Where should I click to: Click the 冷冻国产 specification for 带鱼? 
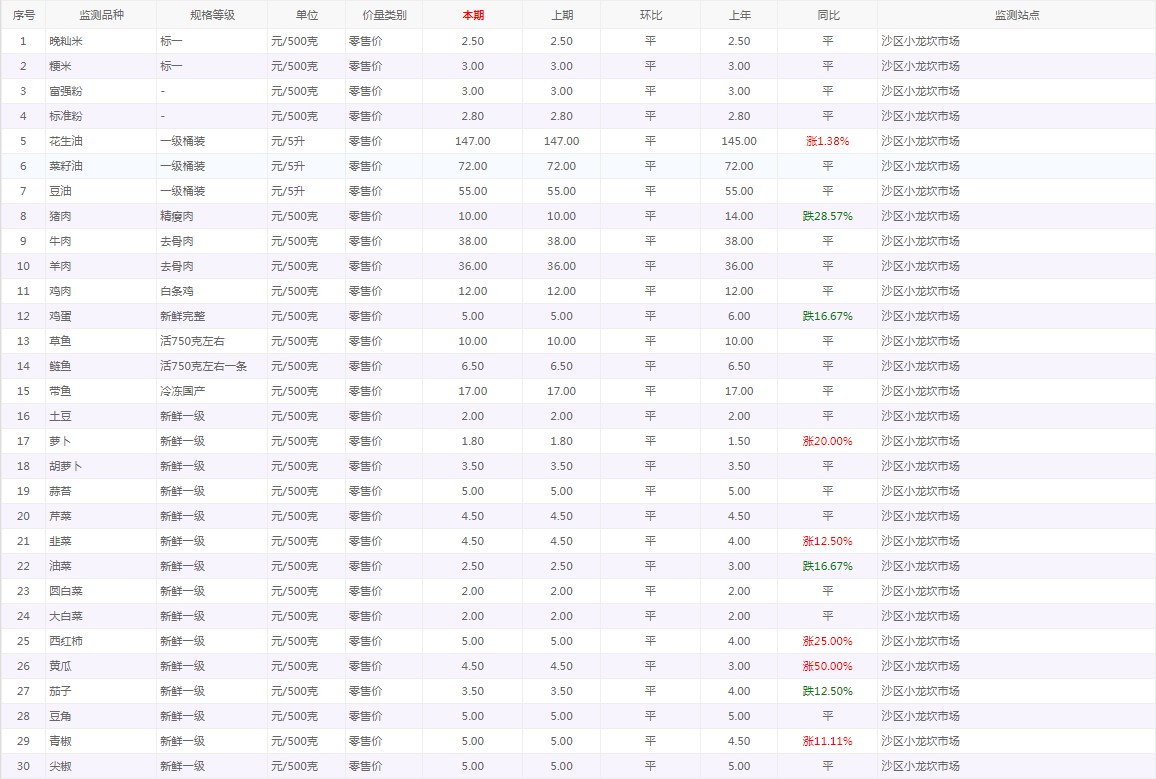[183, 391]
